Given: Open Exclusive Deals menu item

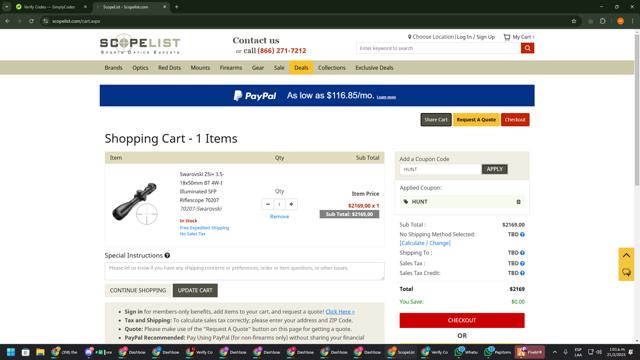Looking at the screenshot, I should point(374,68).
